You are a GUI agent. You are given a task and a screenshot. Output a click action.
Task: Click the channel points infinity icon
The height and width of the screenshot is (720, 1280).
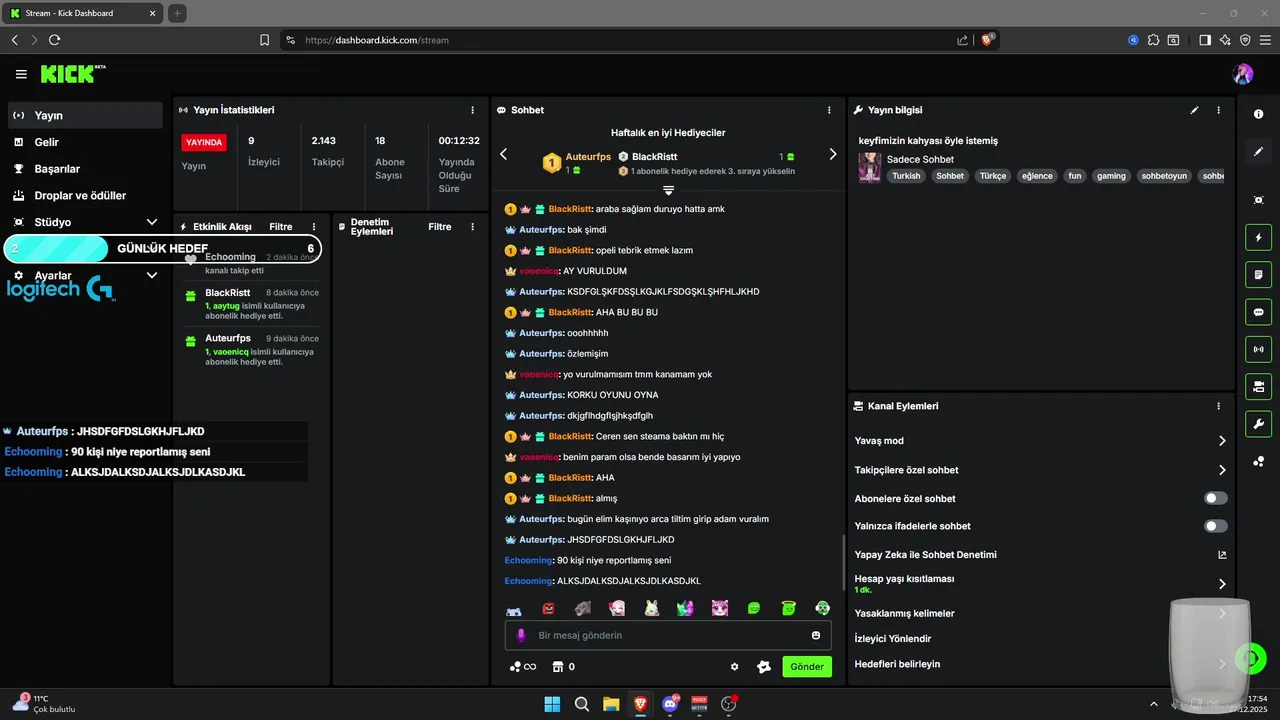point(523,667)
